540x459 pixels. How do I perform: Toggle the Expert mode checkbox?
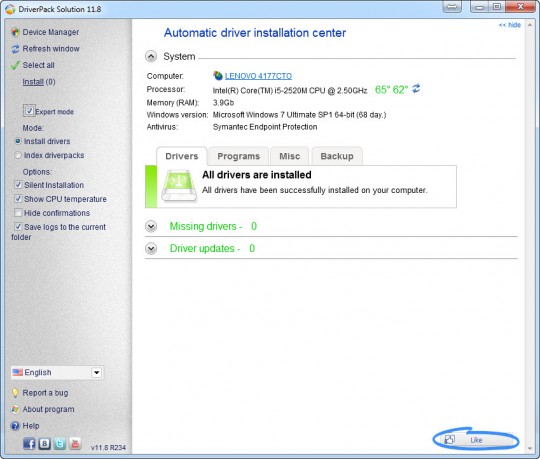[x=29, y=111]
